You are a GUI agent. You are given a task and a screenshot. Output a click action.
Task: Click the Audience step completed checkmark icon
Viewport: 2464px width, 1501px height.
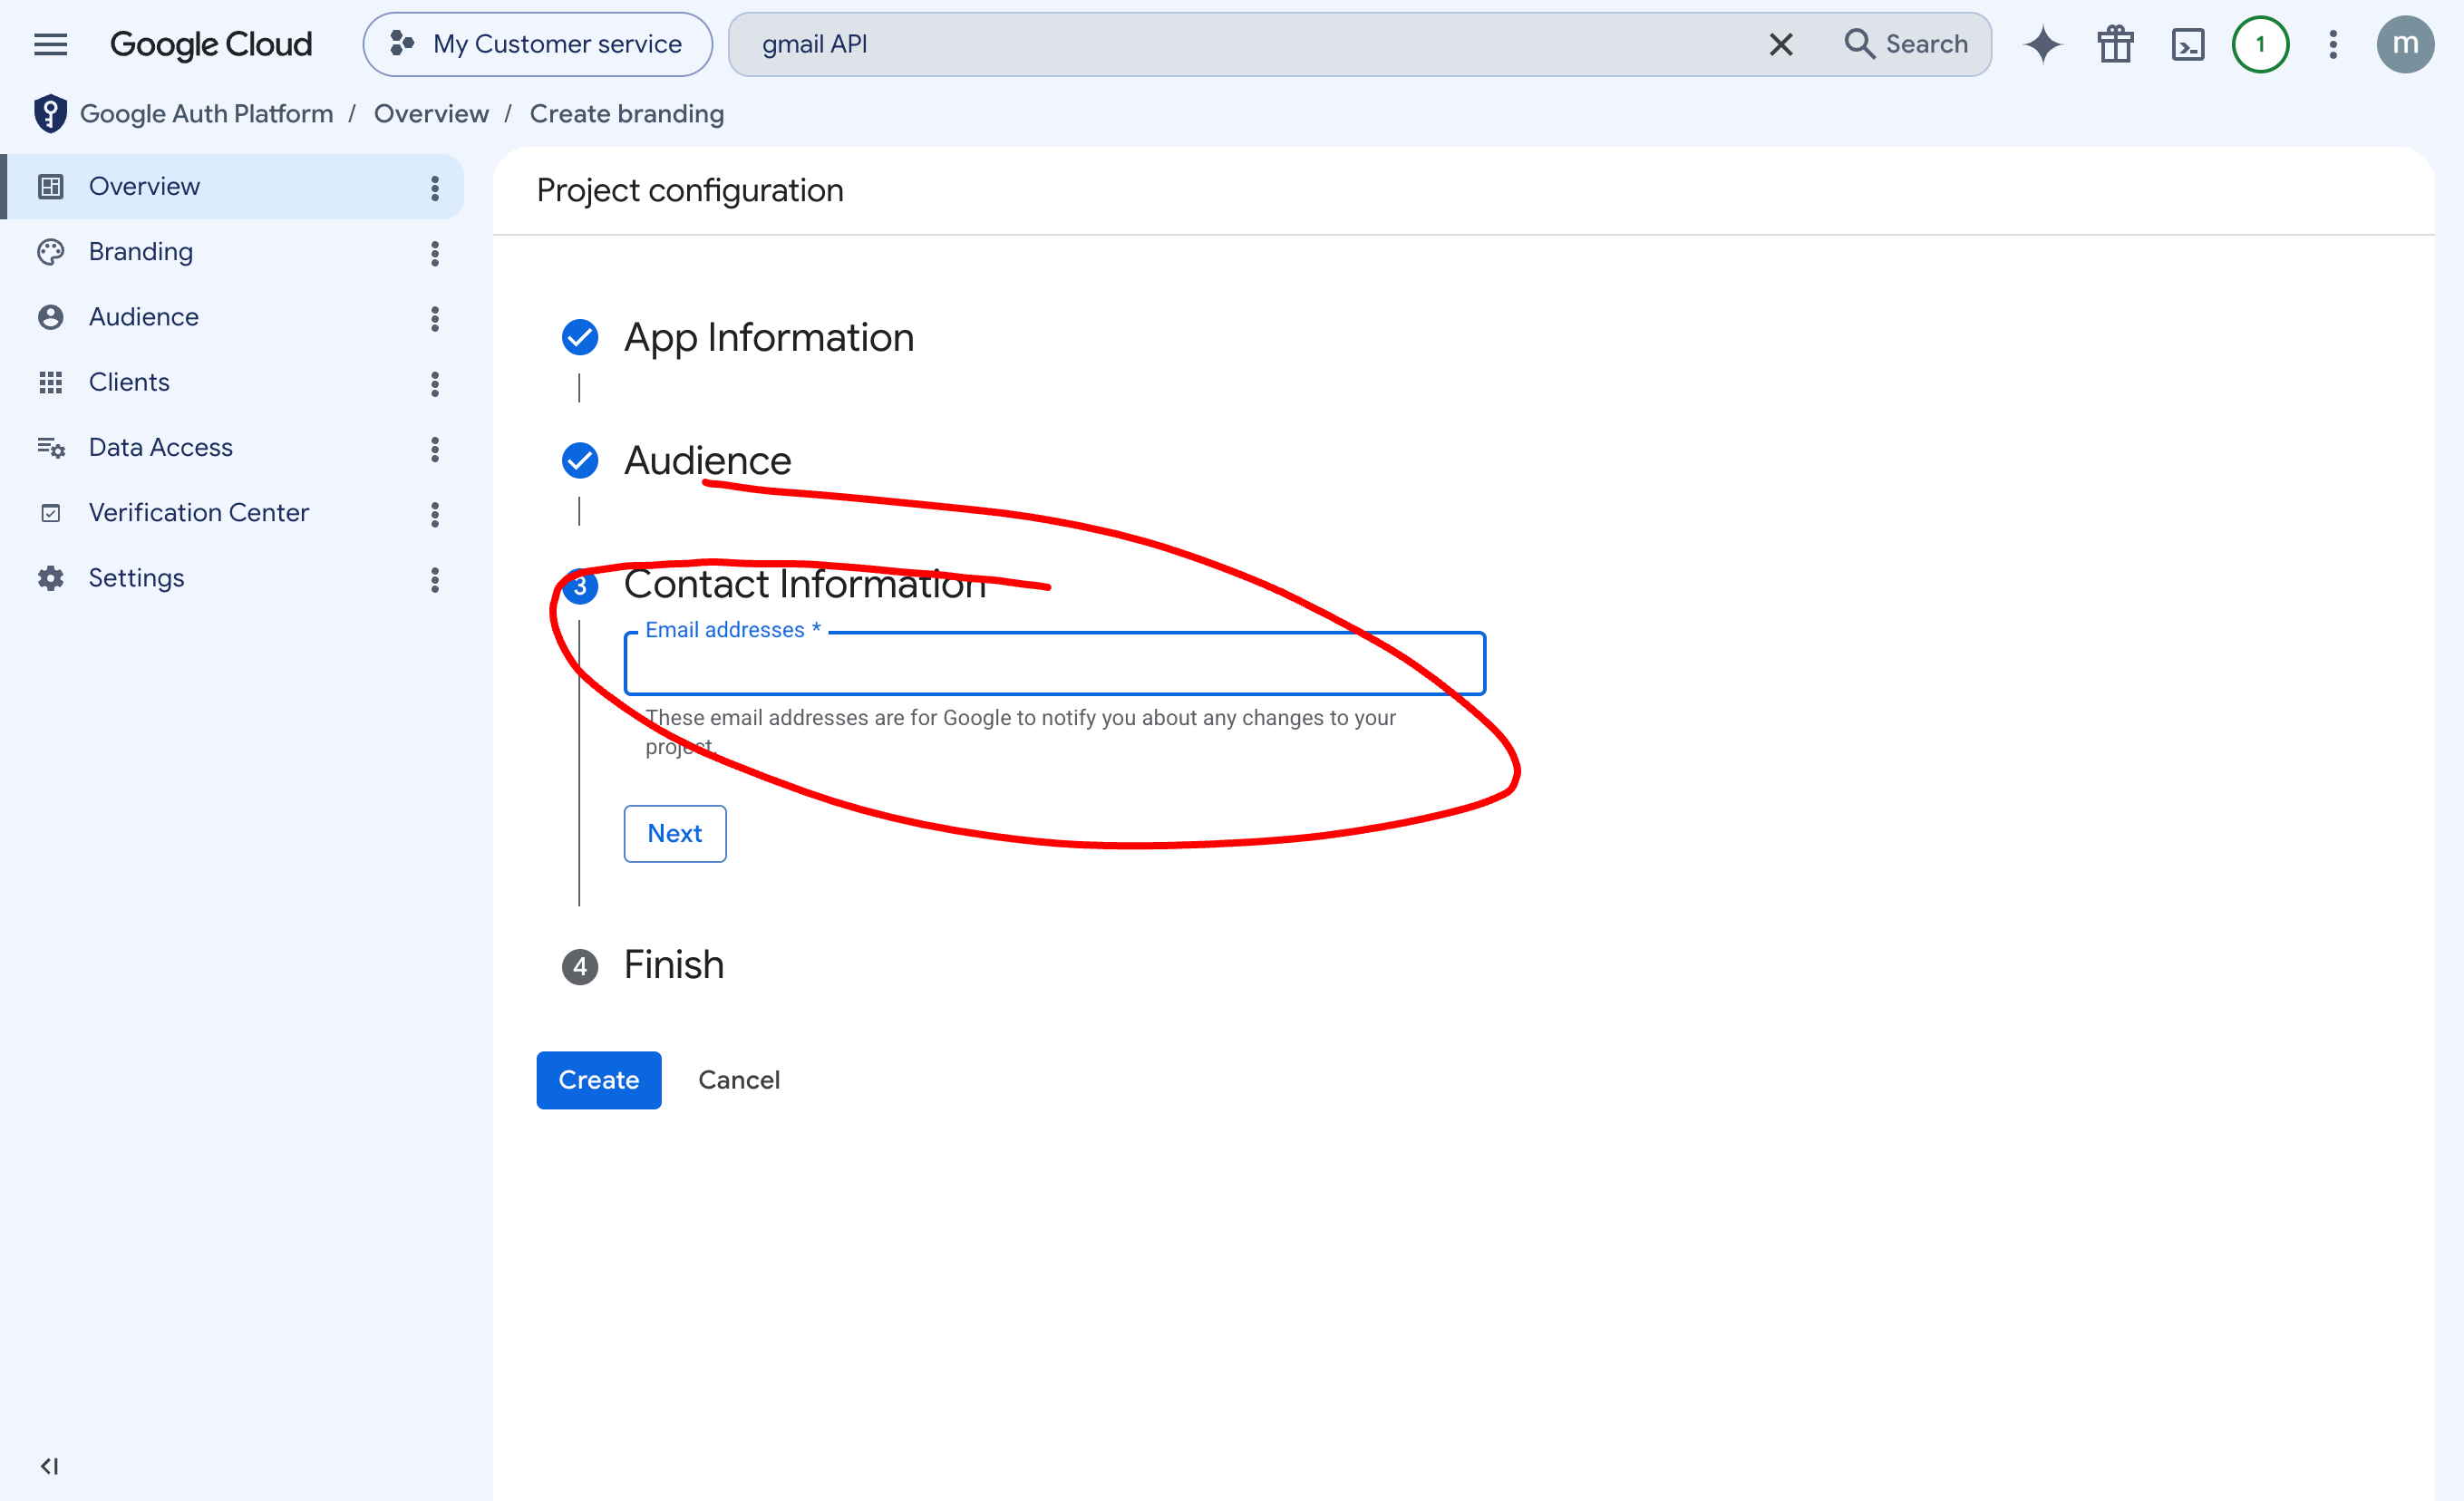580,461
